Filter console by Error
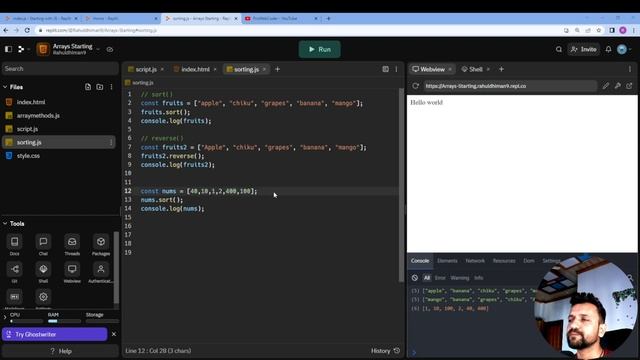Viewport: 640px width, 360px height. click(x=440, y=278)
